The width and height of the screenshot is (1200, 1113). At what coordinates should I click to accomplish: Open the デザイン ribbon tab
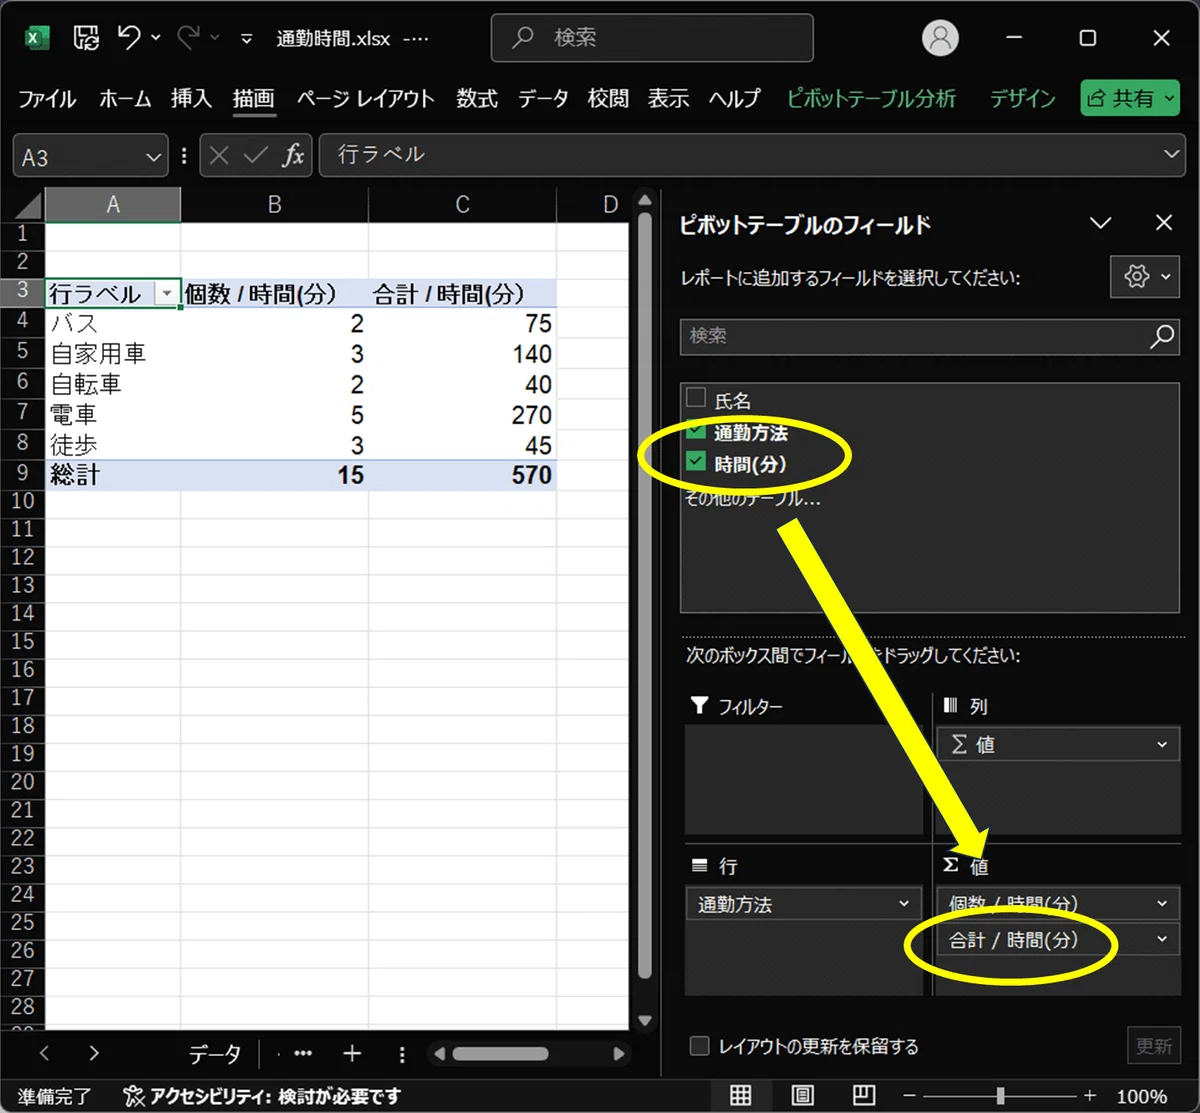[1023, 98]
